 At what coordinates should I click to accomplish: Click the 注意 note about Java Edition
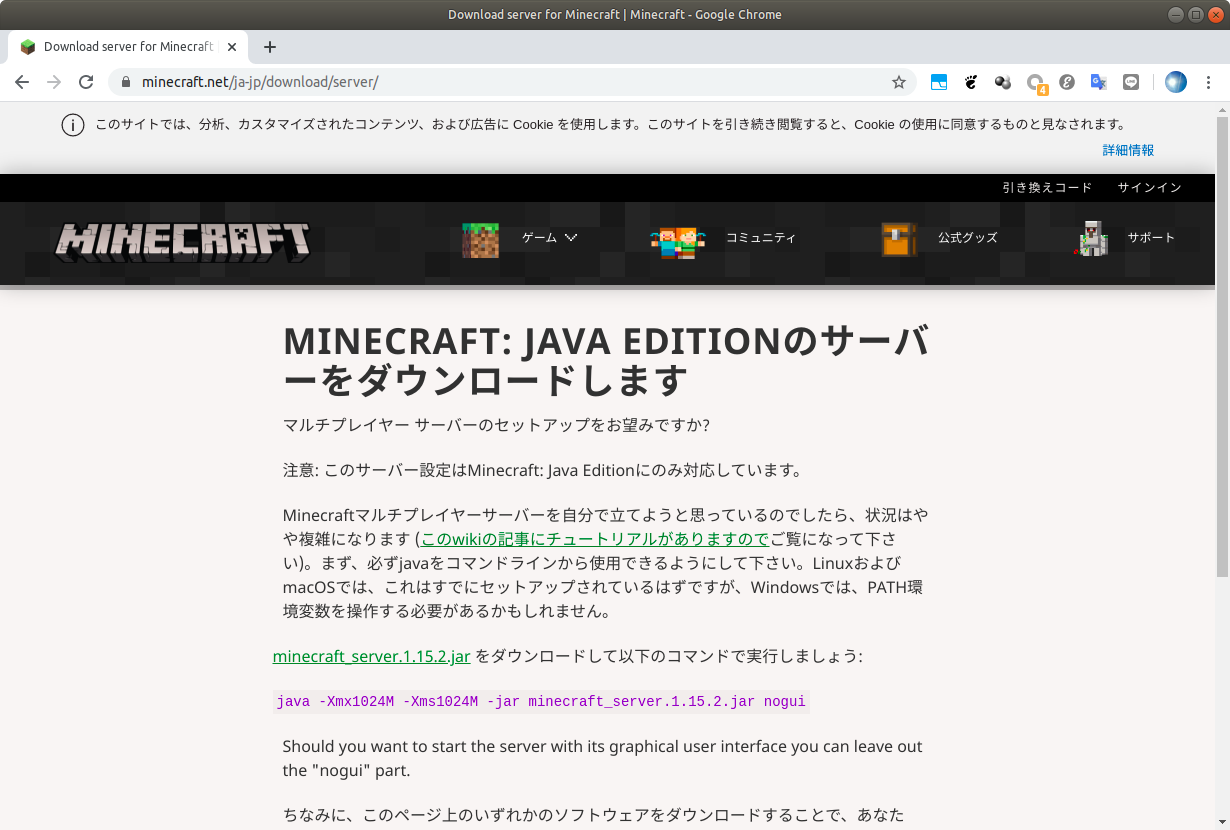pos(543,470)
